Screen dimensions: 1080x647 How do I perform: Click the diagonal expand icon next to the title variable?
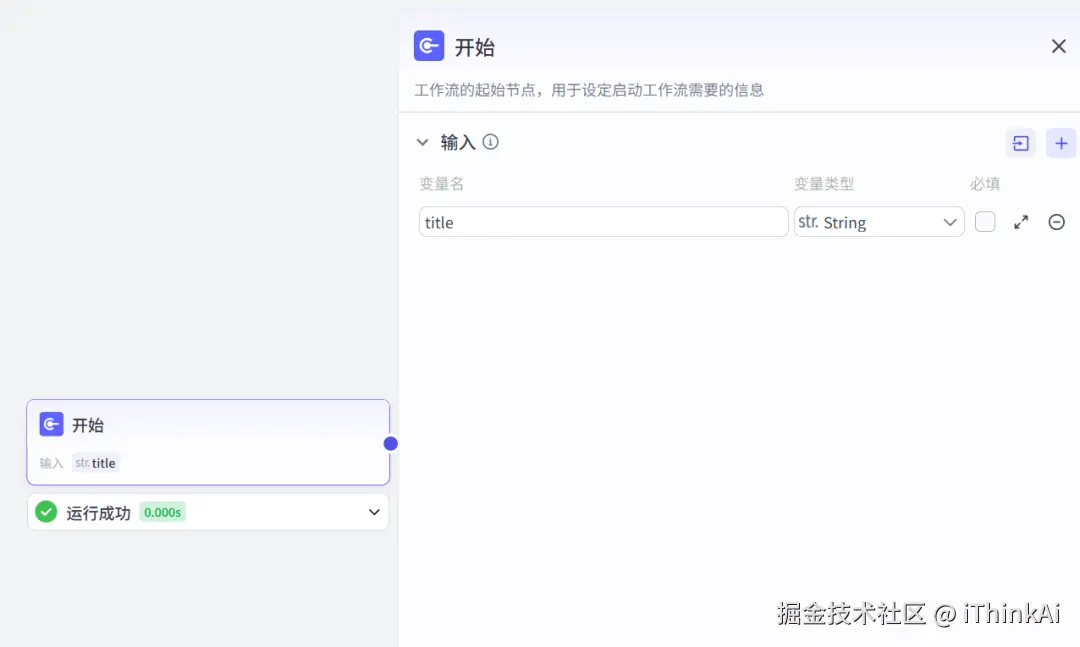[x=1020, y=222]
